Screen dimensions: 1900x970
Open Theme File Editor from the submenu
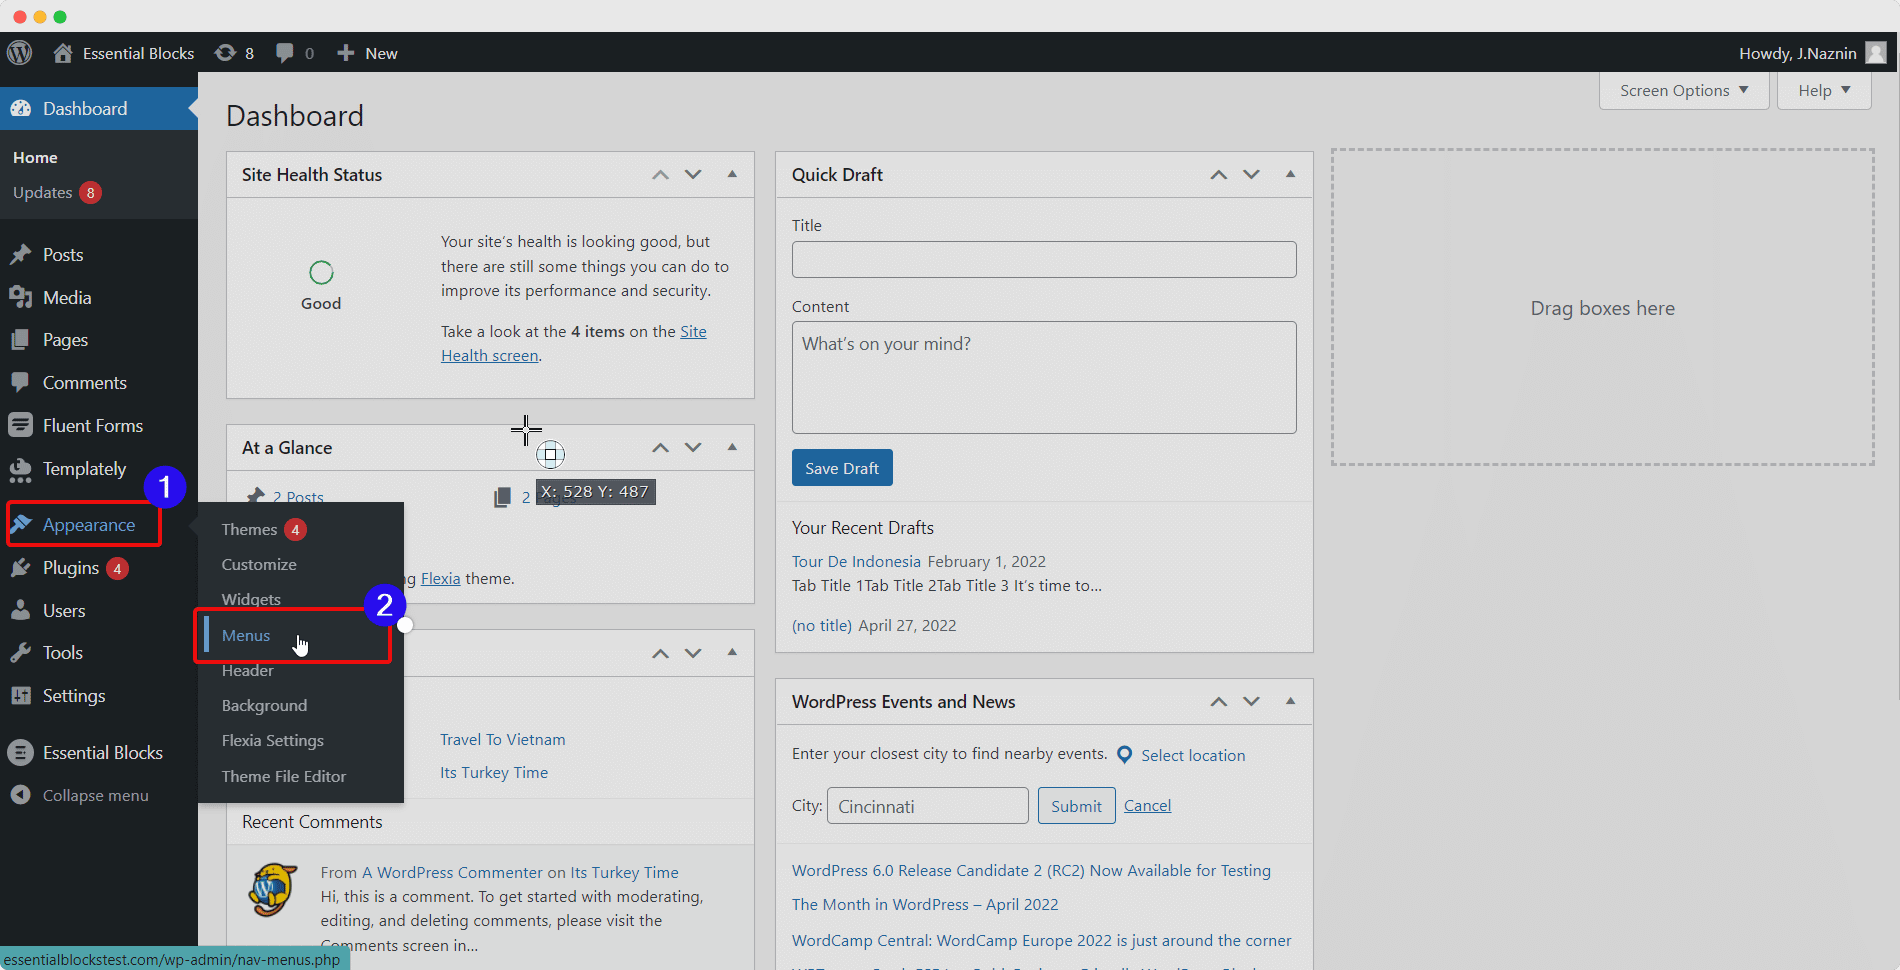point(283,776)
